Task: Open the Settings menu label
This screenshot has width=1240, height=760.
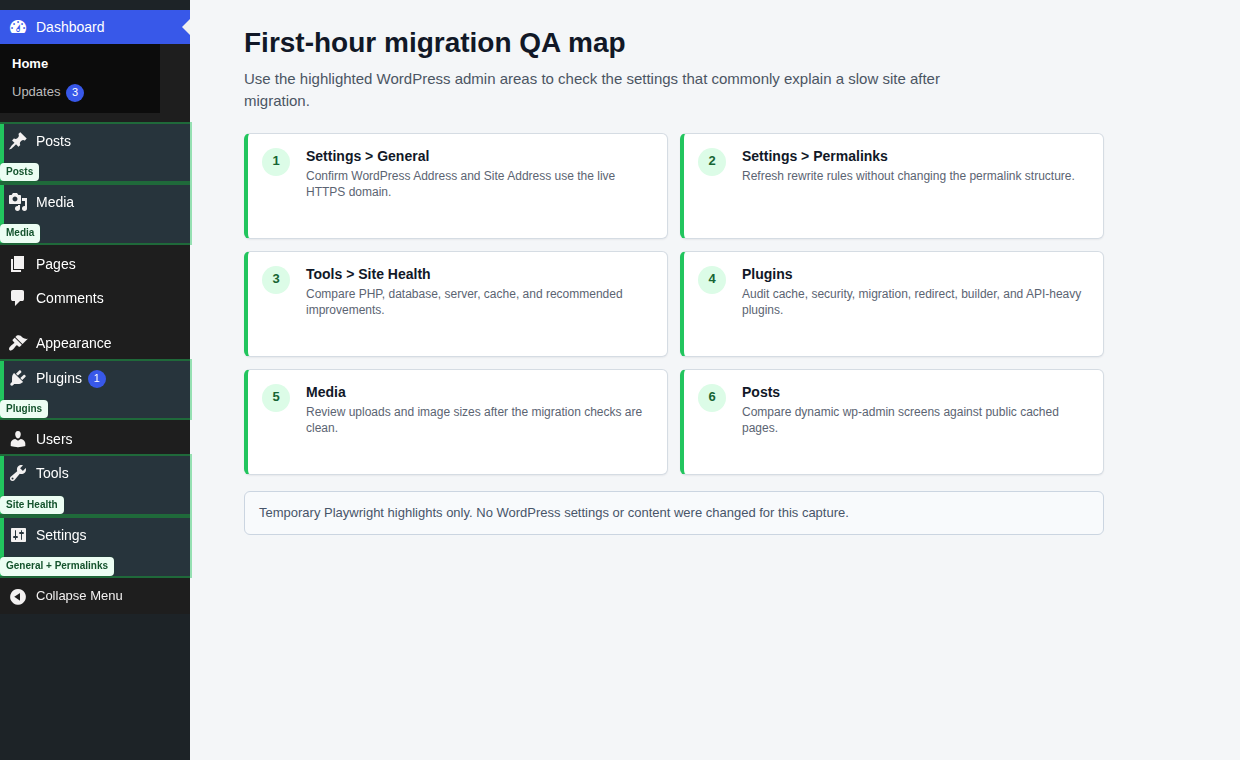Action: 61,535
